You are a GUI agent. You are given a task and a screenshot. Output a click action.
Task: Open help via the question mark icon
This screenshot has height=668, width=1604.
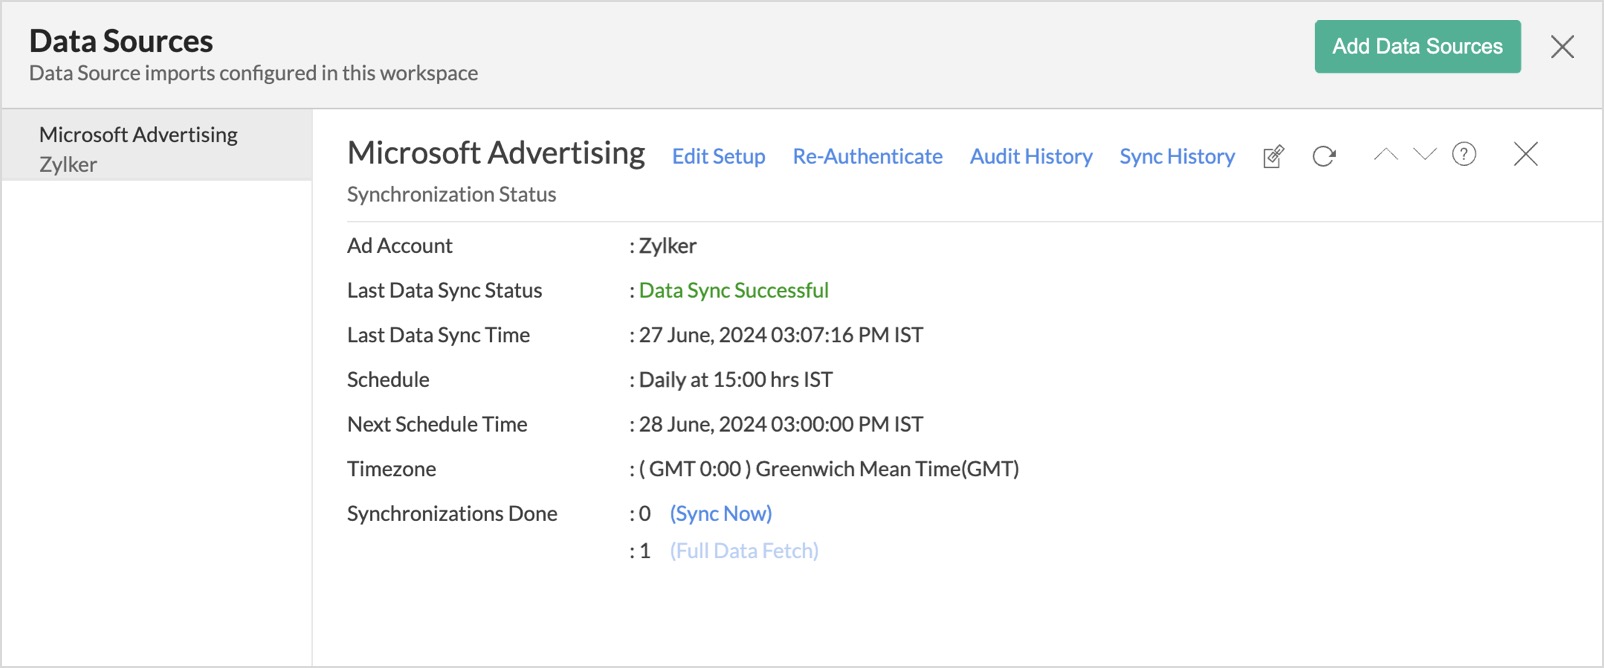(1464, 155)
